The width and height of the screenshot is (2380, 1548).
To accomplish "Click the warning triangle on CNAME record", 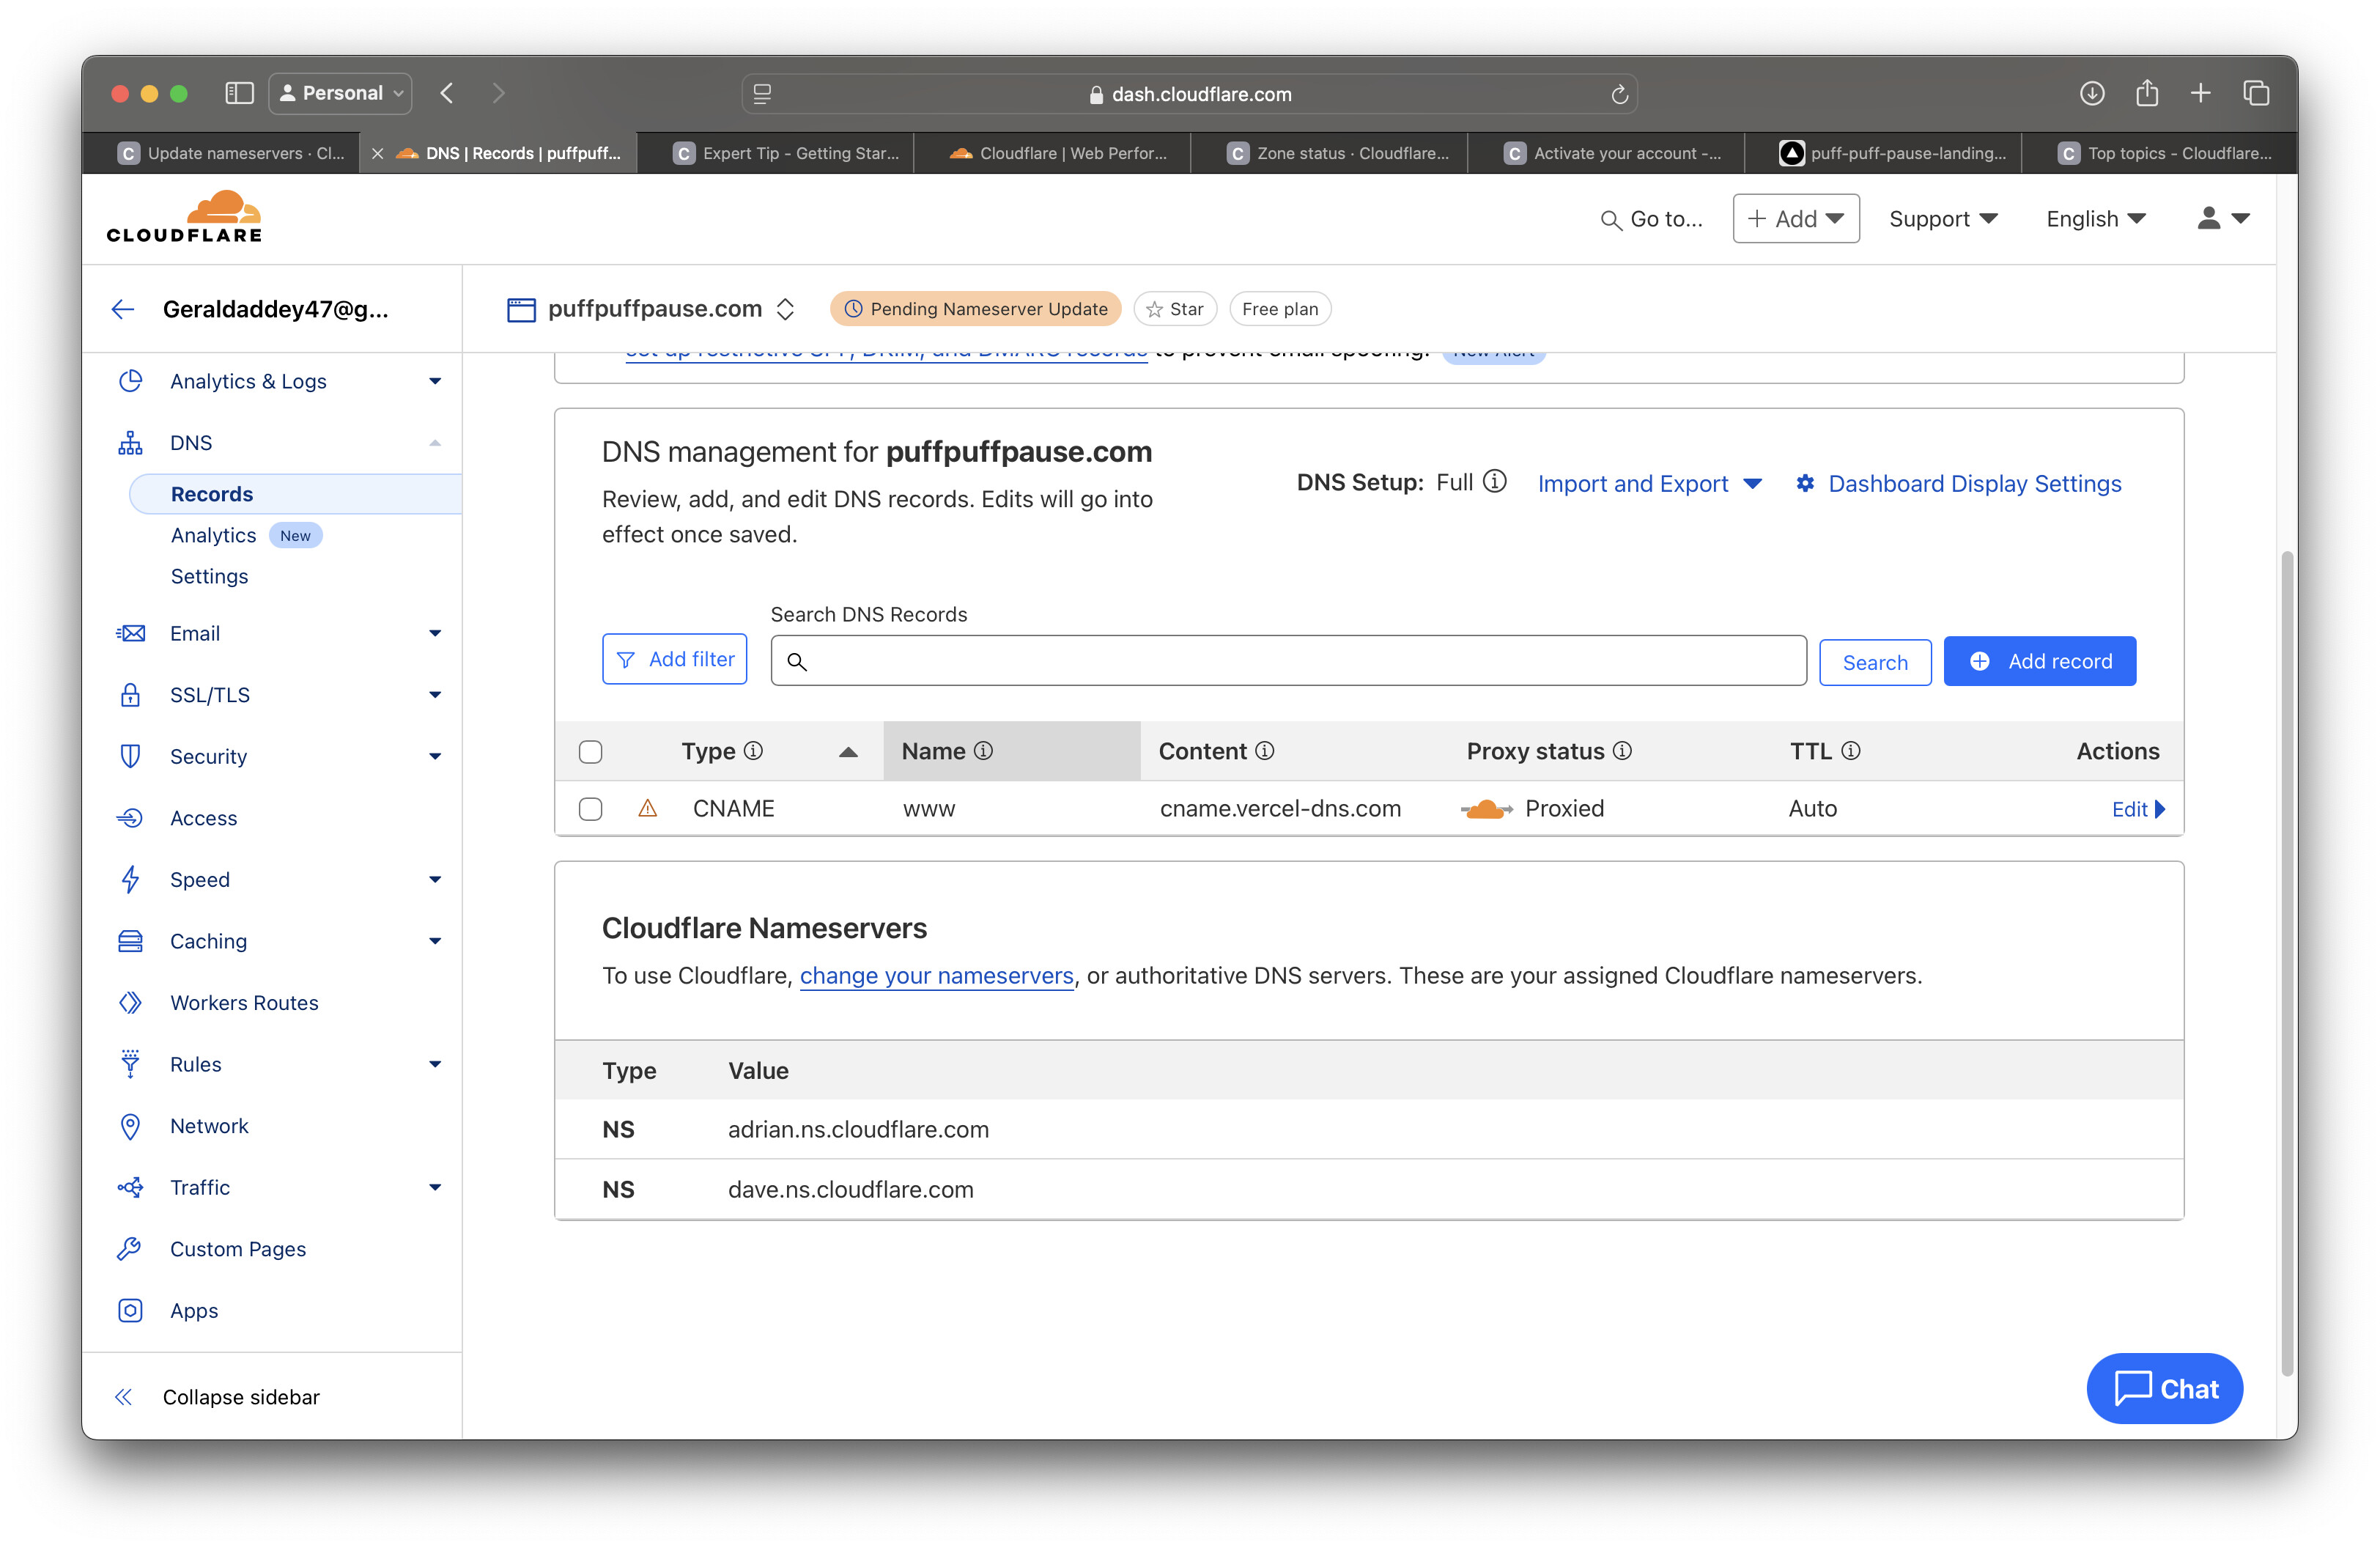I will click(647, 808).
